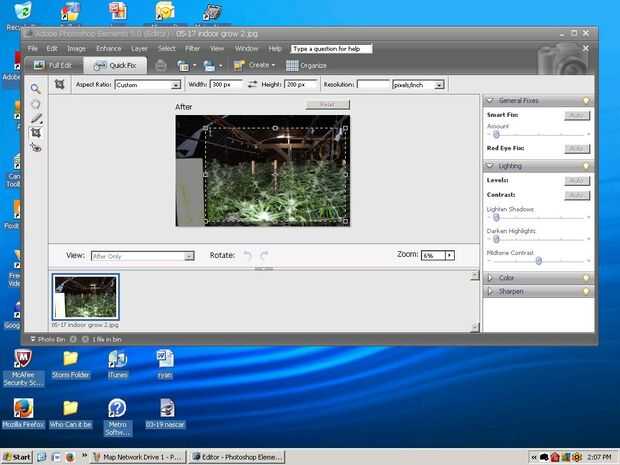
Task: Open the ryan document on desktop
Action: (165, 364)
